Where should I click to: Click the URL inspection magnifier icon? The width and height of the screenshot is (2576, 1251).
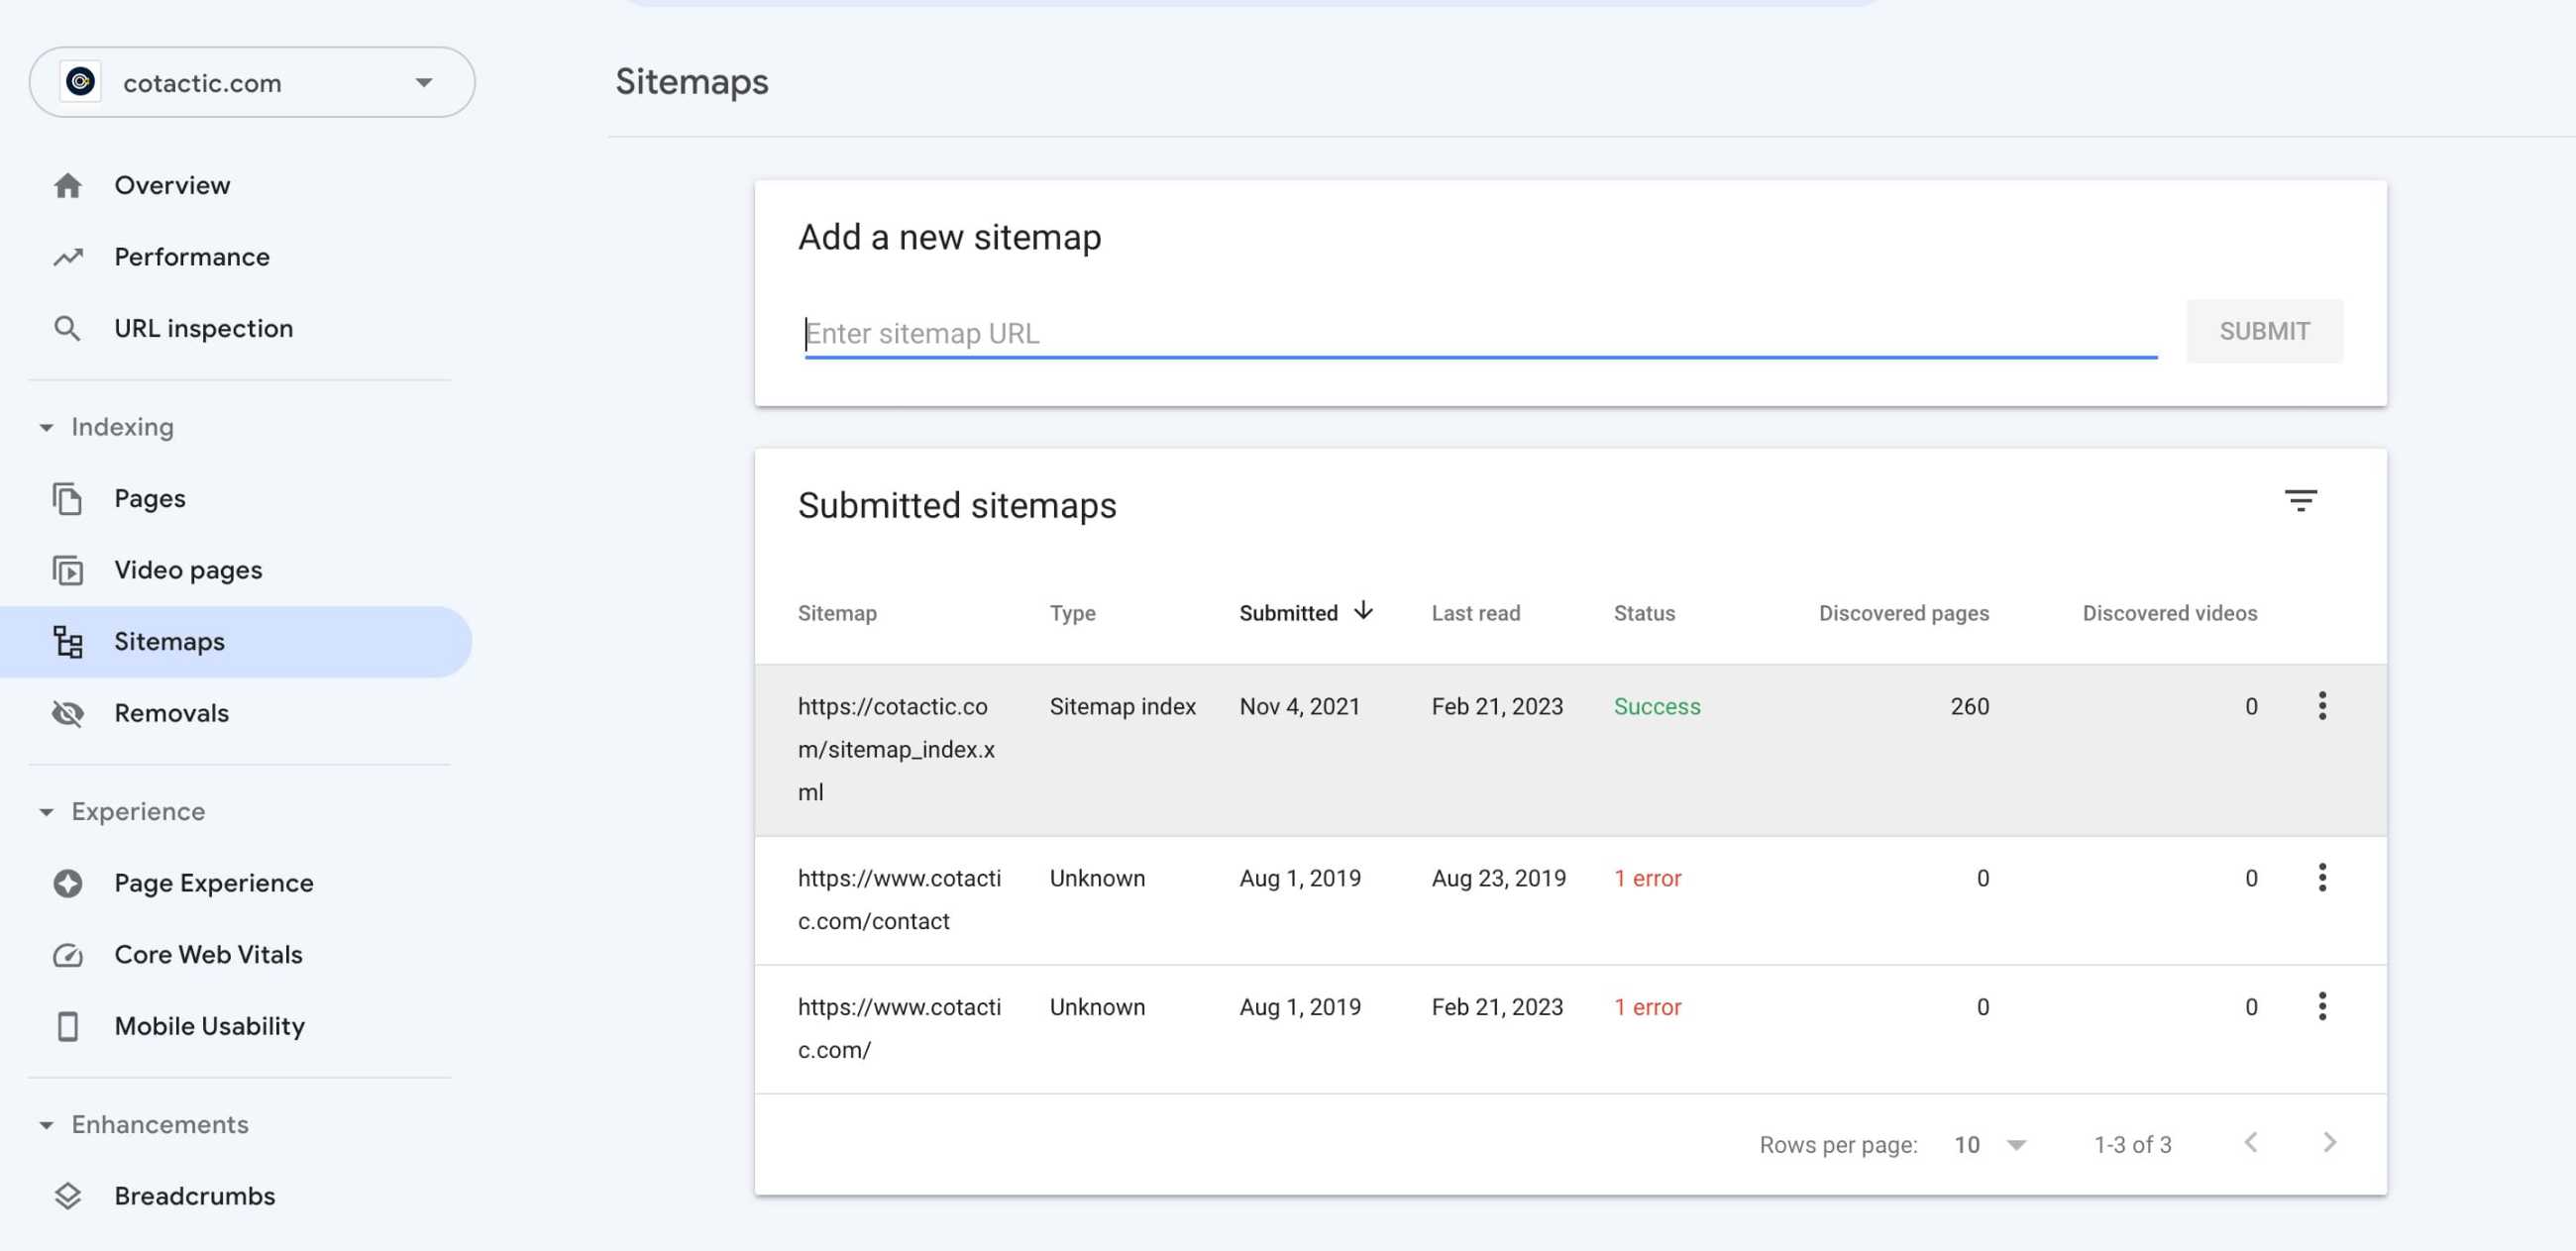68,328
